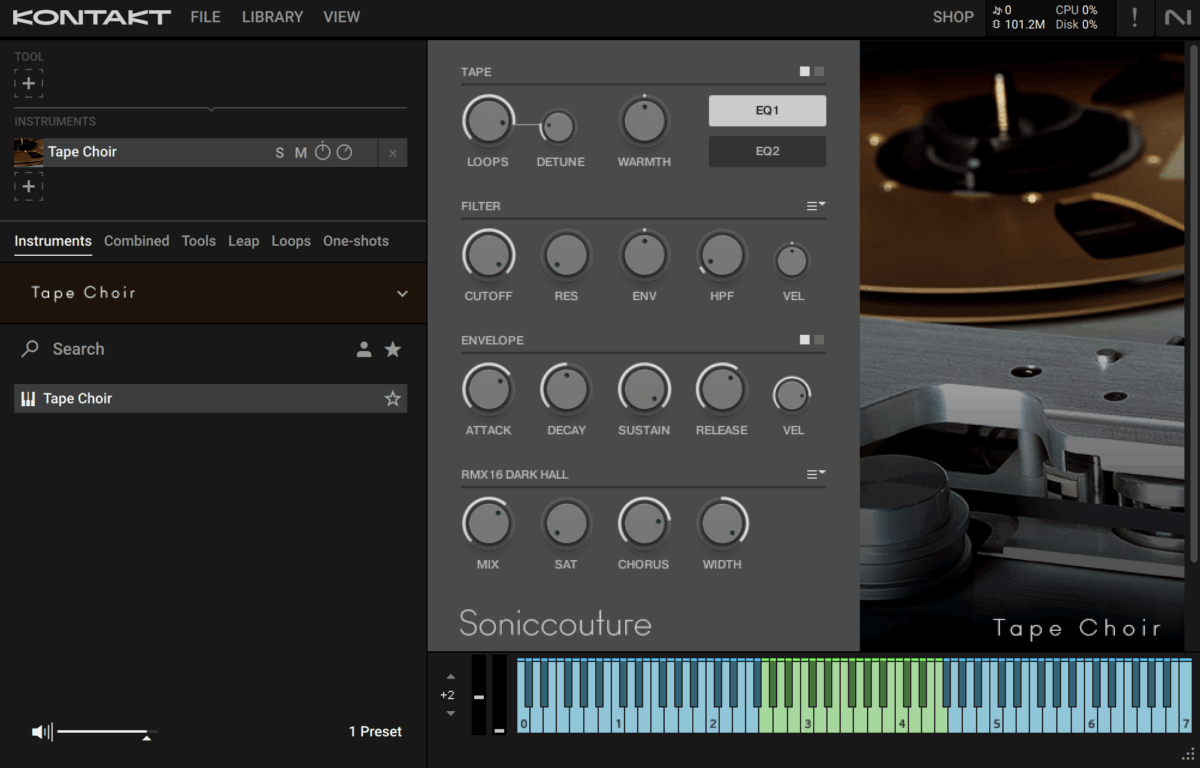
Task: Click the DETUNE knob
Action: (x=558, y=127)
